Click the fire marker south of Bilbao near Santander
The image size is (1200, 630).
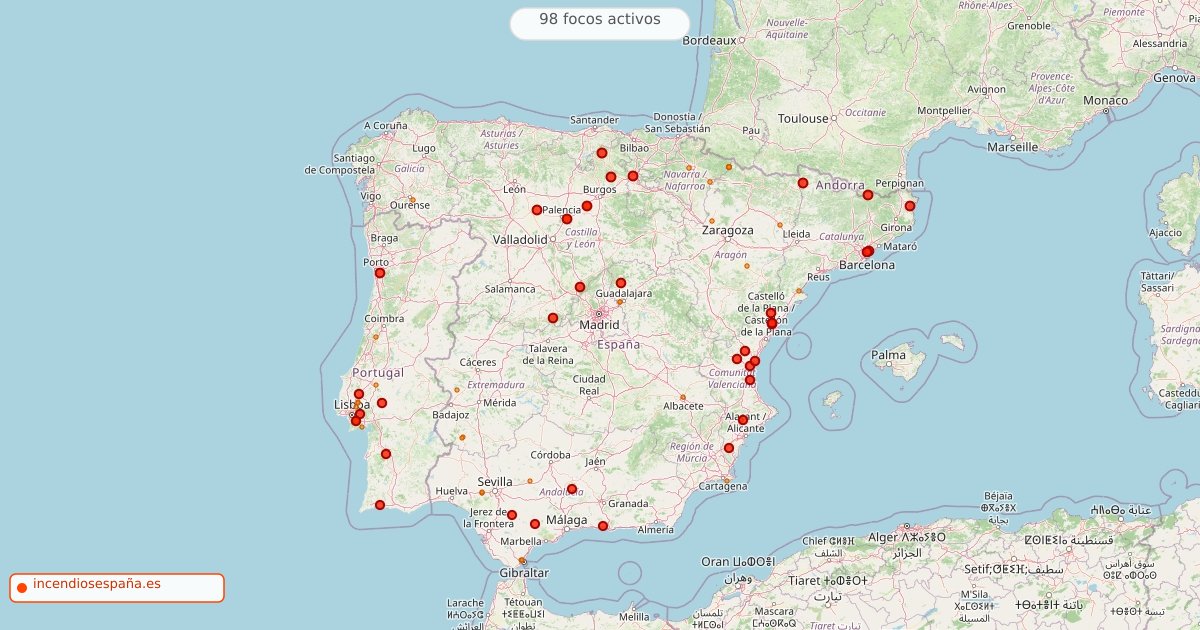[x=602, y=153]
